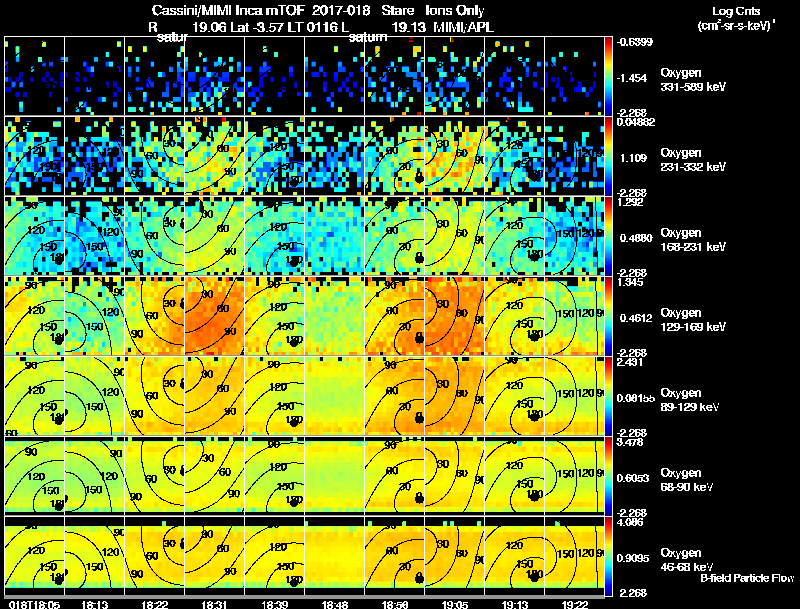The image size is (800, 609).
Task: Click the 018T18:05 start time label
Action: tap(34, 605)
